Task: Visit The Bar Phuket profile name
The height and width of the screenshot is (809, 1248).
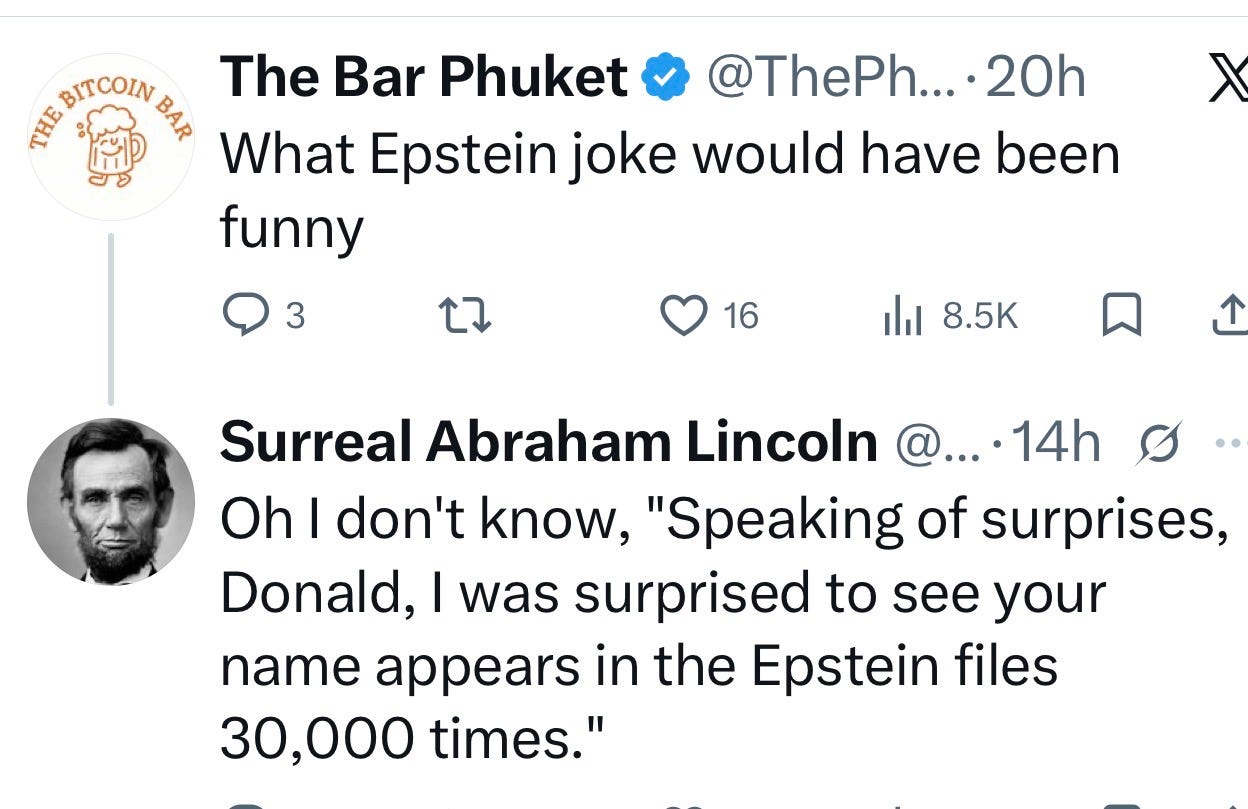Action: (x=423, y=77)
